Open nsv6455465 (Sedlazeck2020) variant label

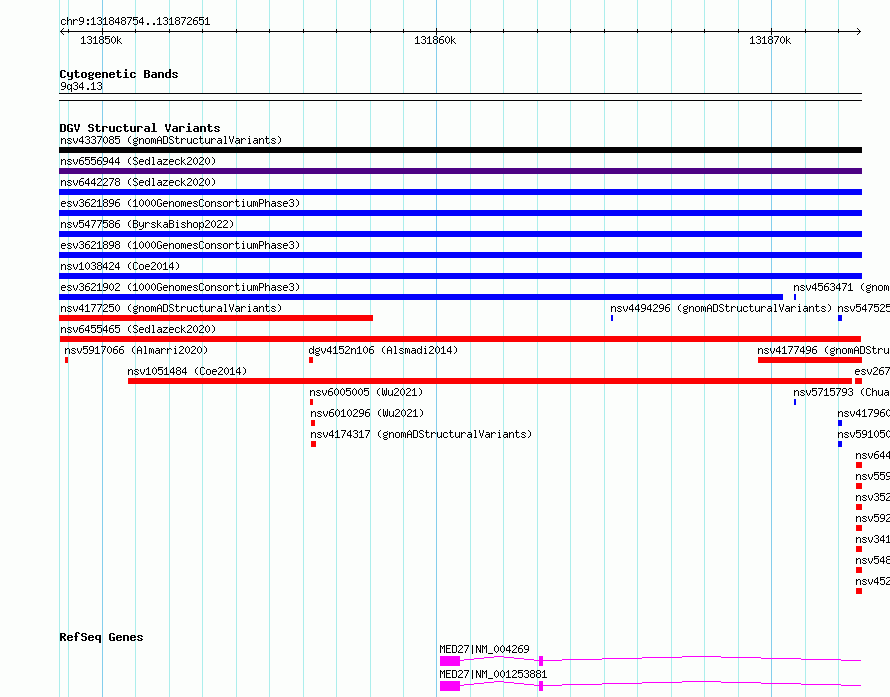138,329
